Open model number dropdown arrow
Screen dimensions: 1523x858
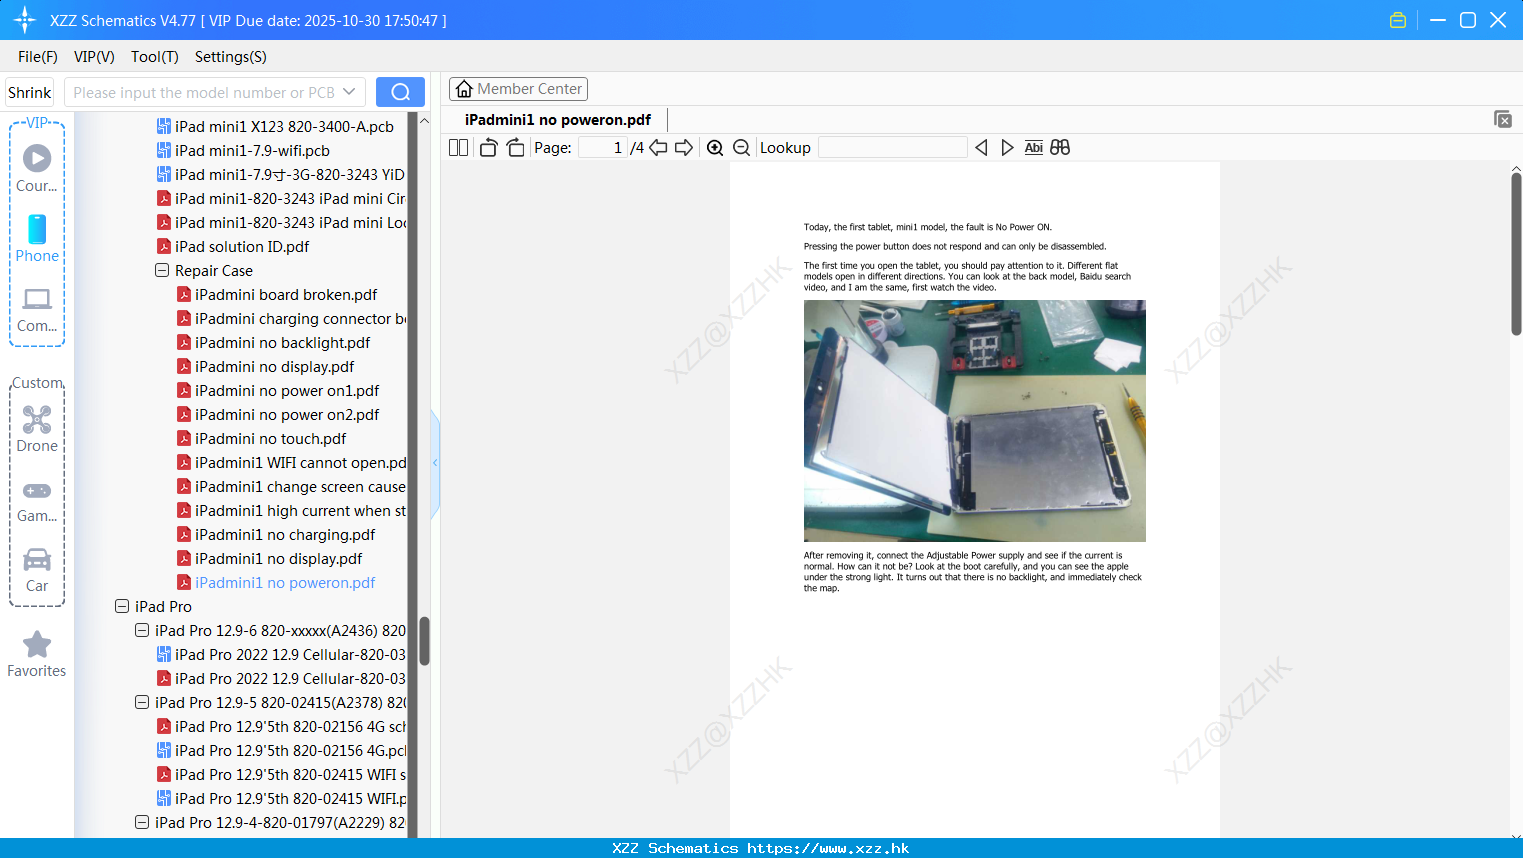[349, 92]
